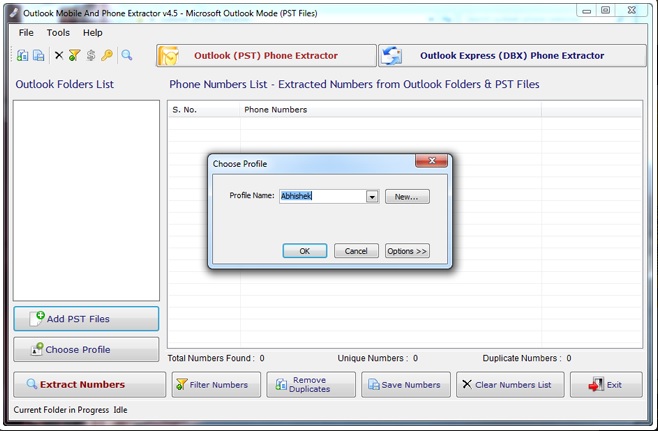Click the Outlook Folders List heading
This screenshot has height=431, width=658.
coord(65,84)
